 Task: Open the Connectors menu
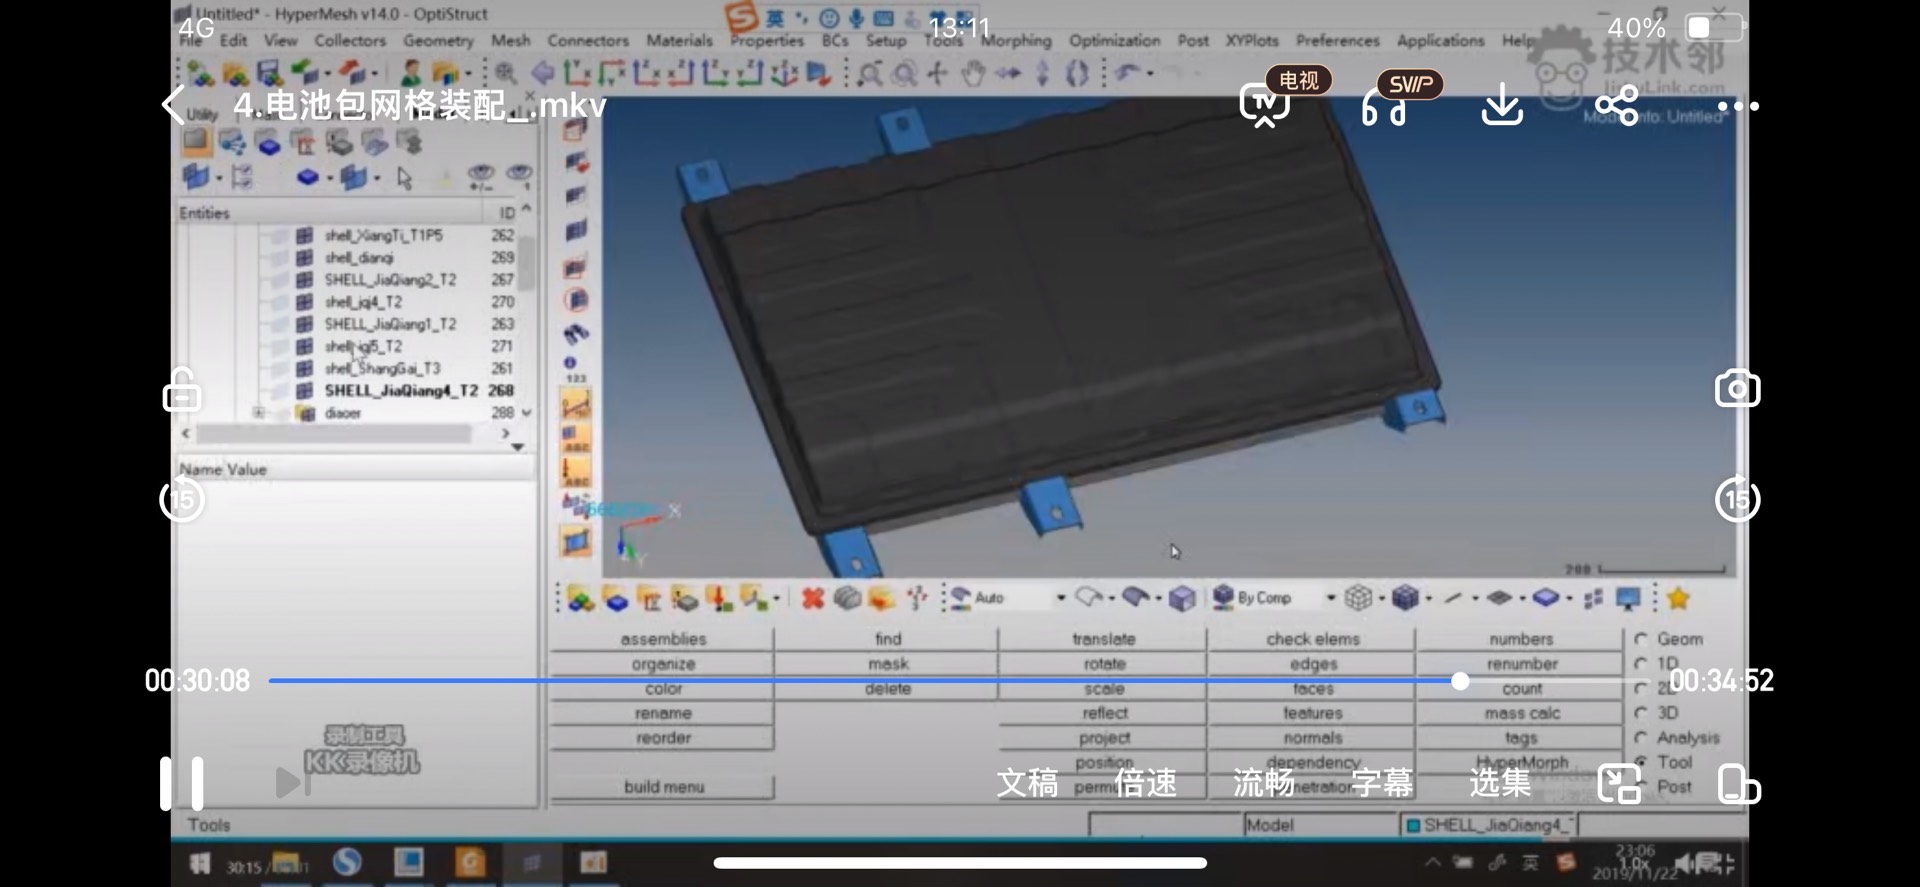pyautogui.click(x=588, y=40)
